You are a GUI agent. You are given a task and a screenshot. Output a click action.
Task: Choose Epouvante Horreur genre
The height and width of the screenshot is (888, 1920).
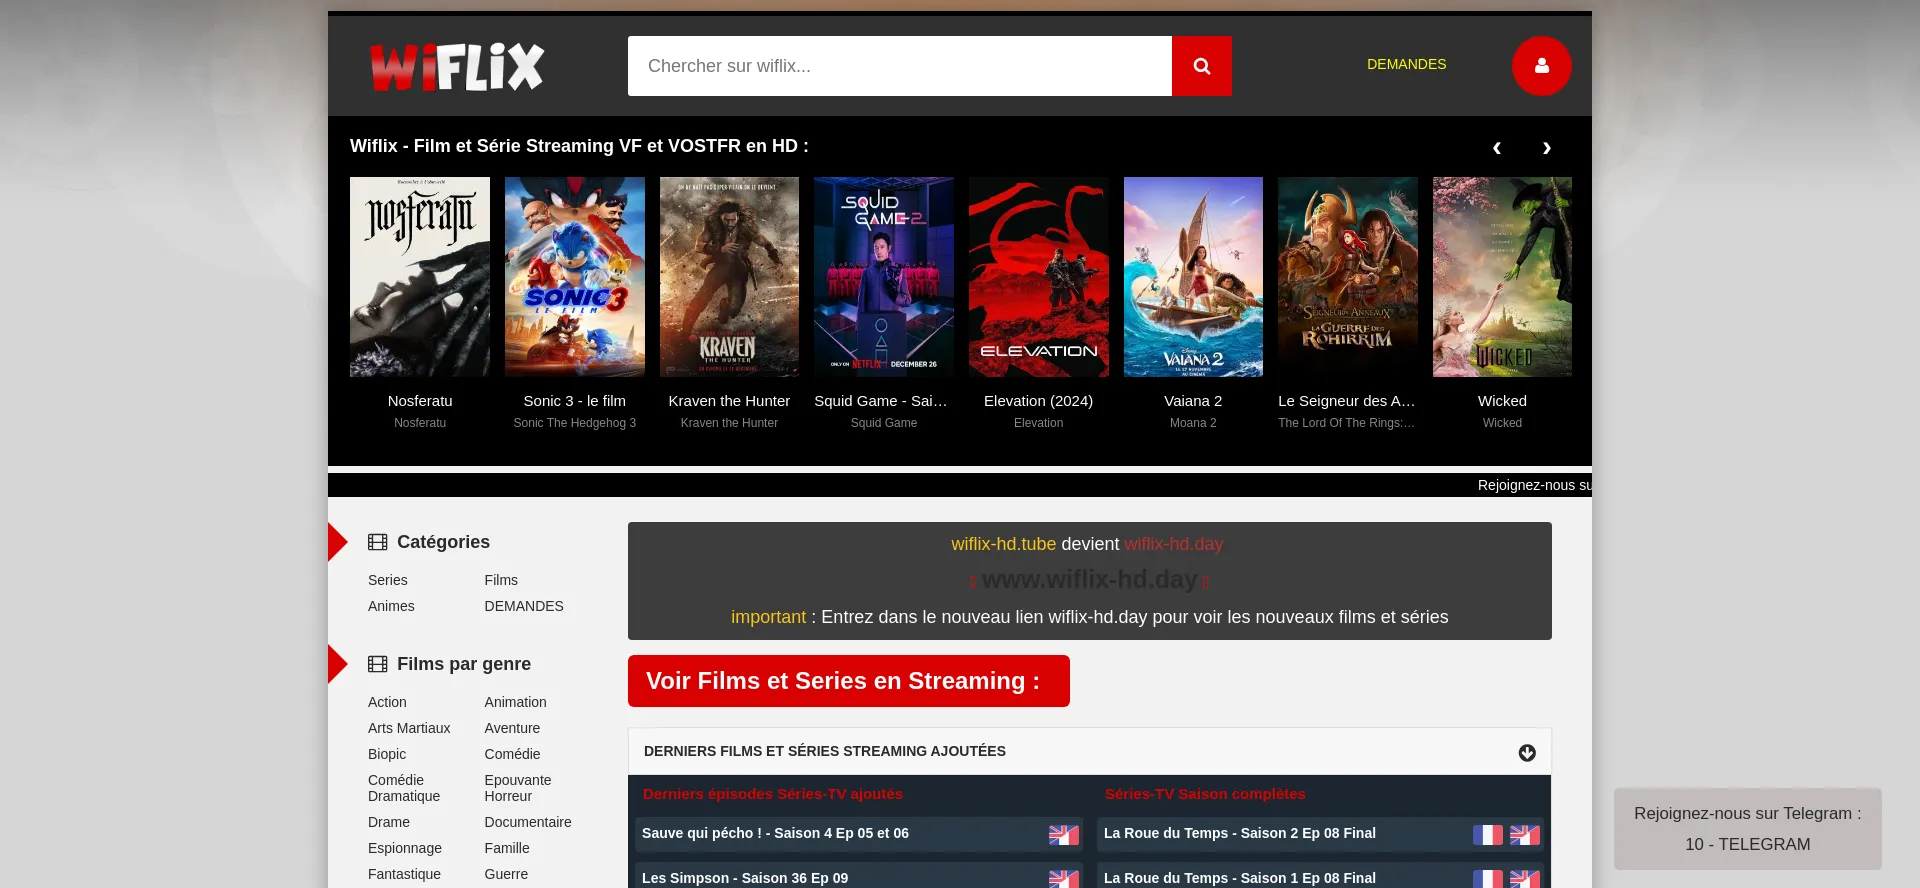(x=518, y=788)
